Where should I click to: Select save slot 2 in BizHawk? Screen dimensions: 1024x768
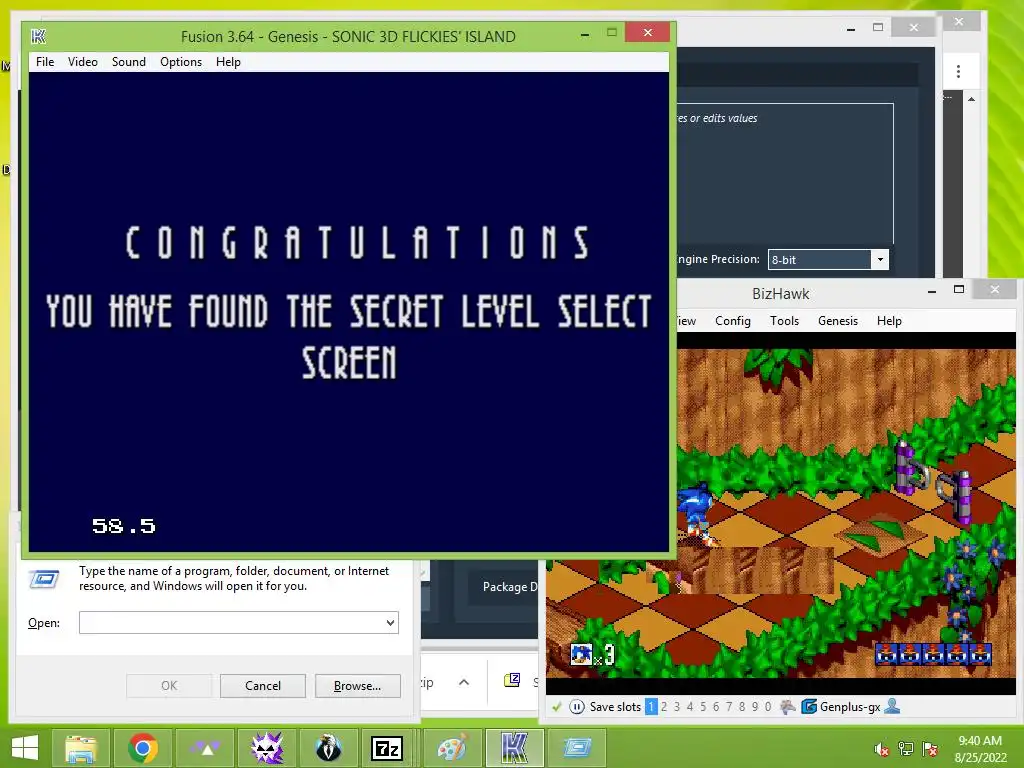664,707
